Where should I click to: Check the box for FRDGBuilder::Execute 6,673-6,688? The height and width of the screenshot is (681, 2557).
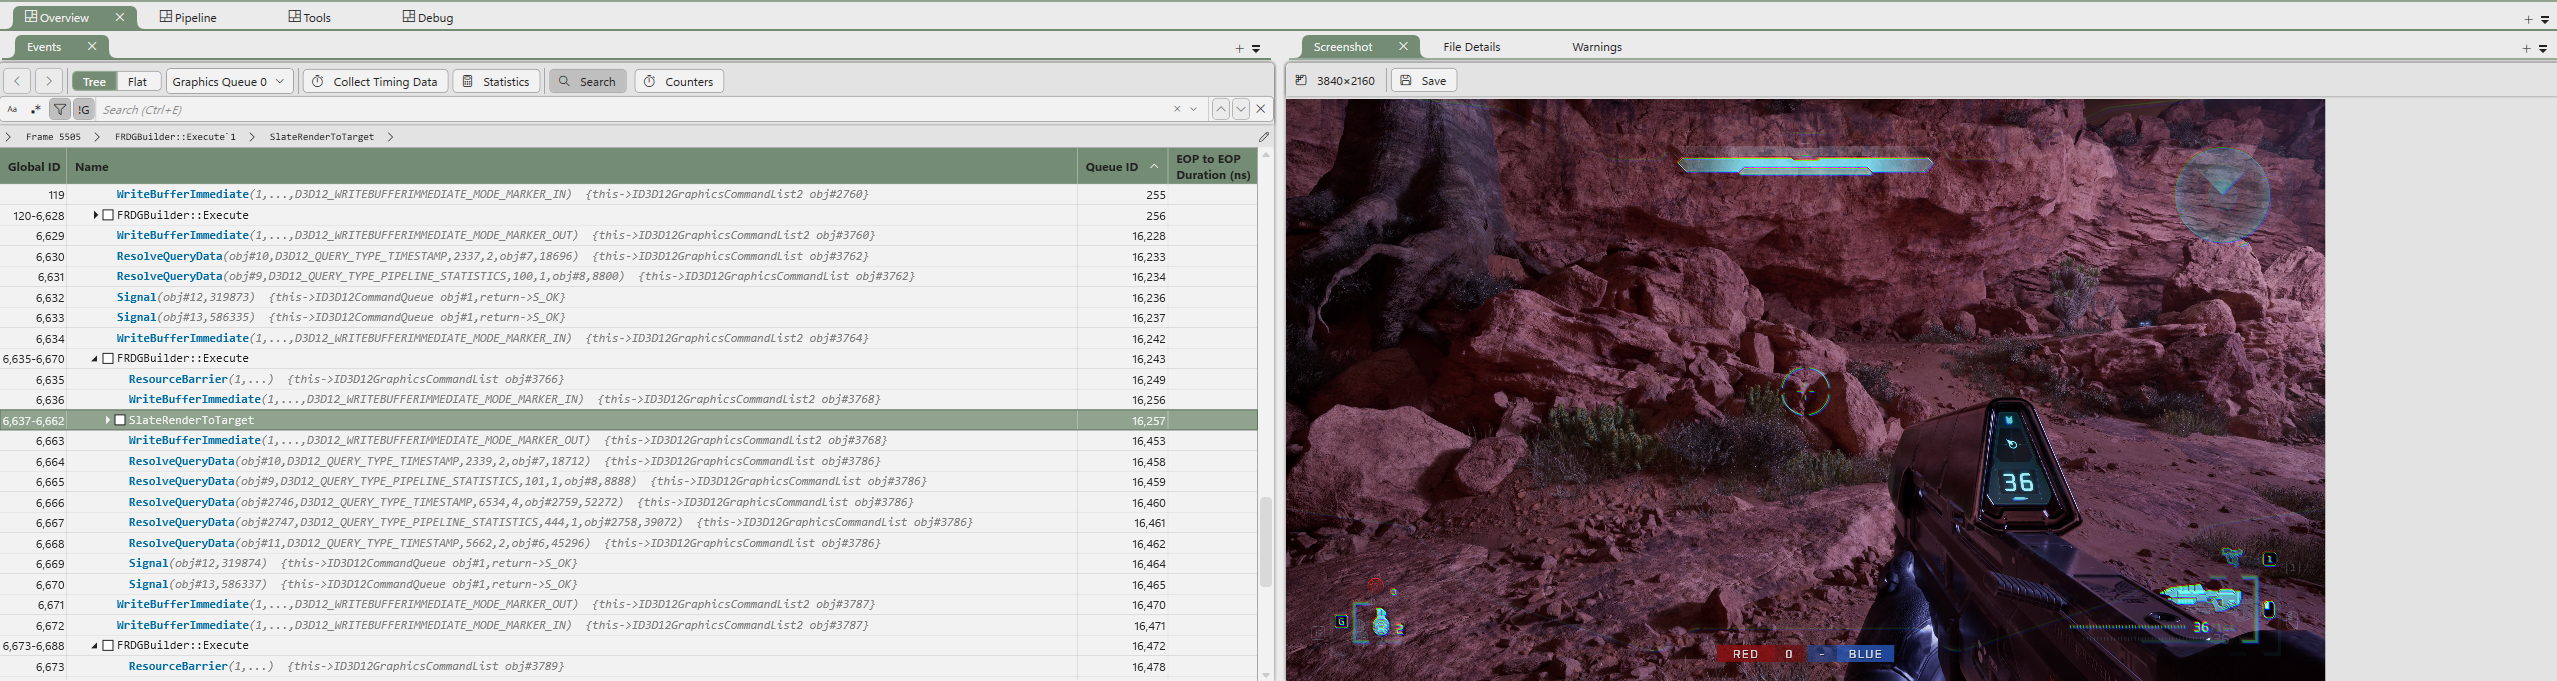[108, 645]
